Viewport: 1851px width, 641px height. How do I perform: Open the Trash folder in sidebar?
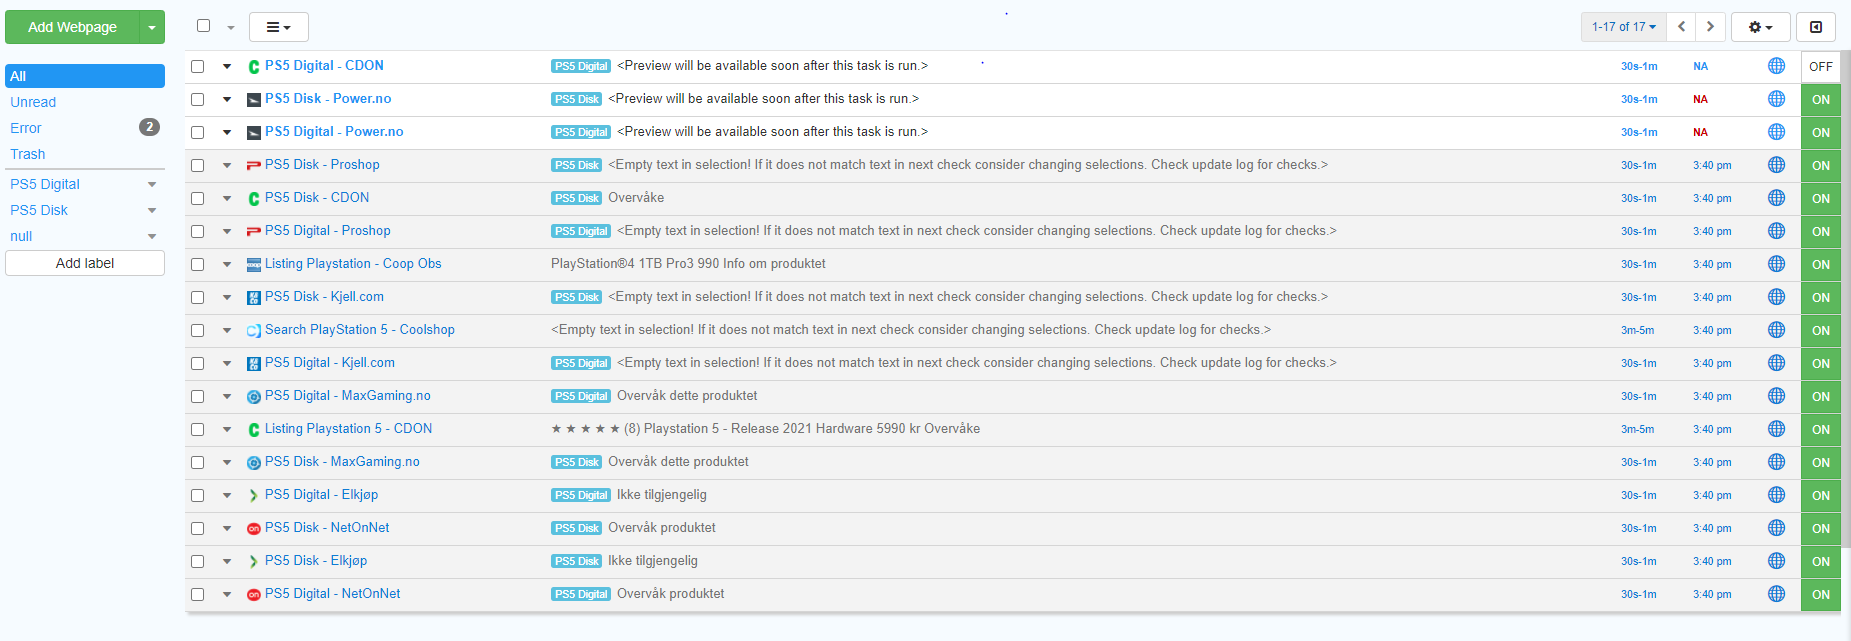click(x=28, y=154)
